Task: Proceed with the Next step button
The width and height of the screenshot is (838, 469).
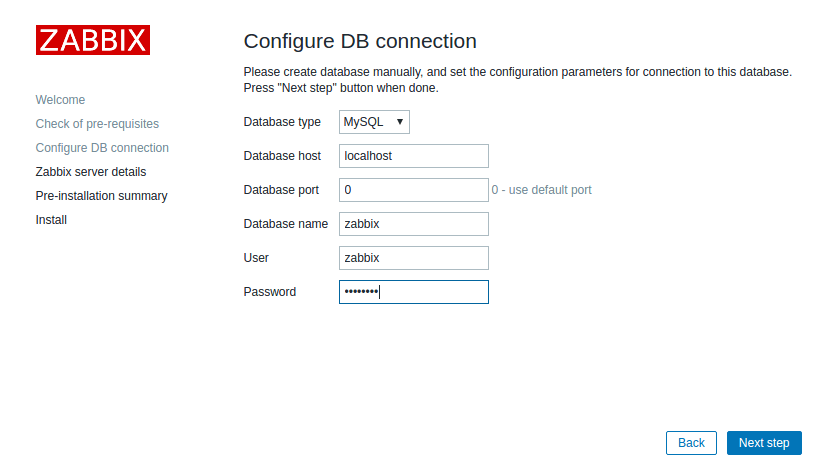Action: pos(764,443)
